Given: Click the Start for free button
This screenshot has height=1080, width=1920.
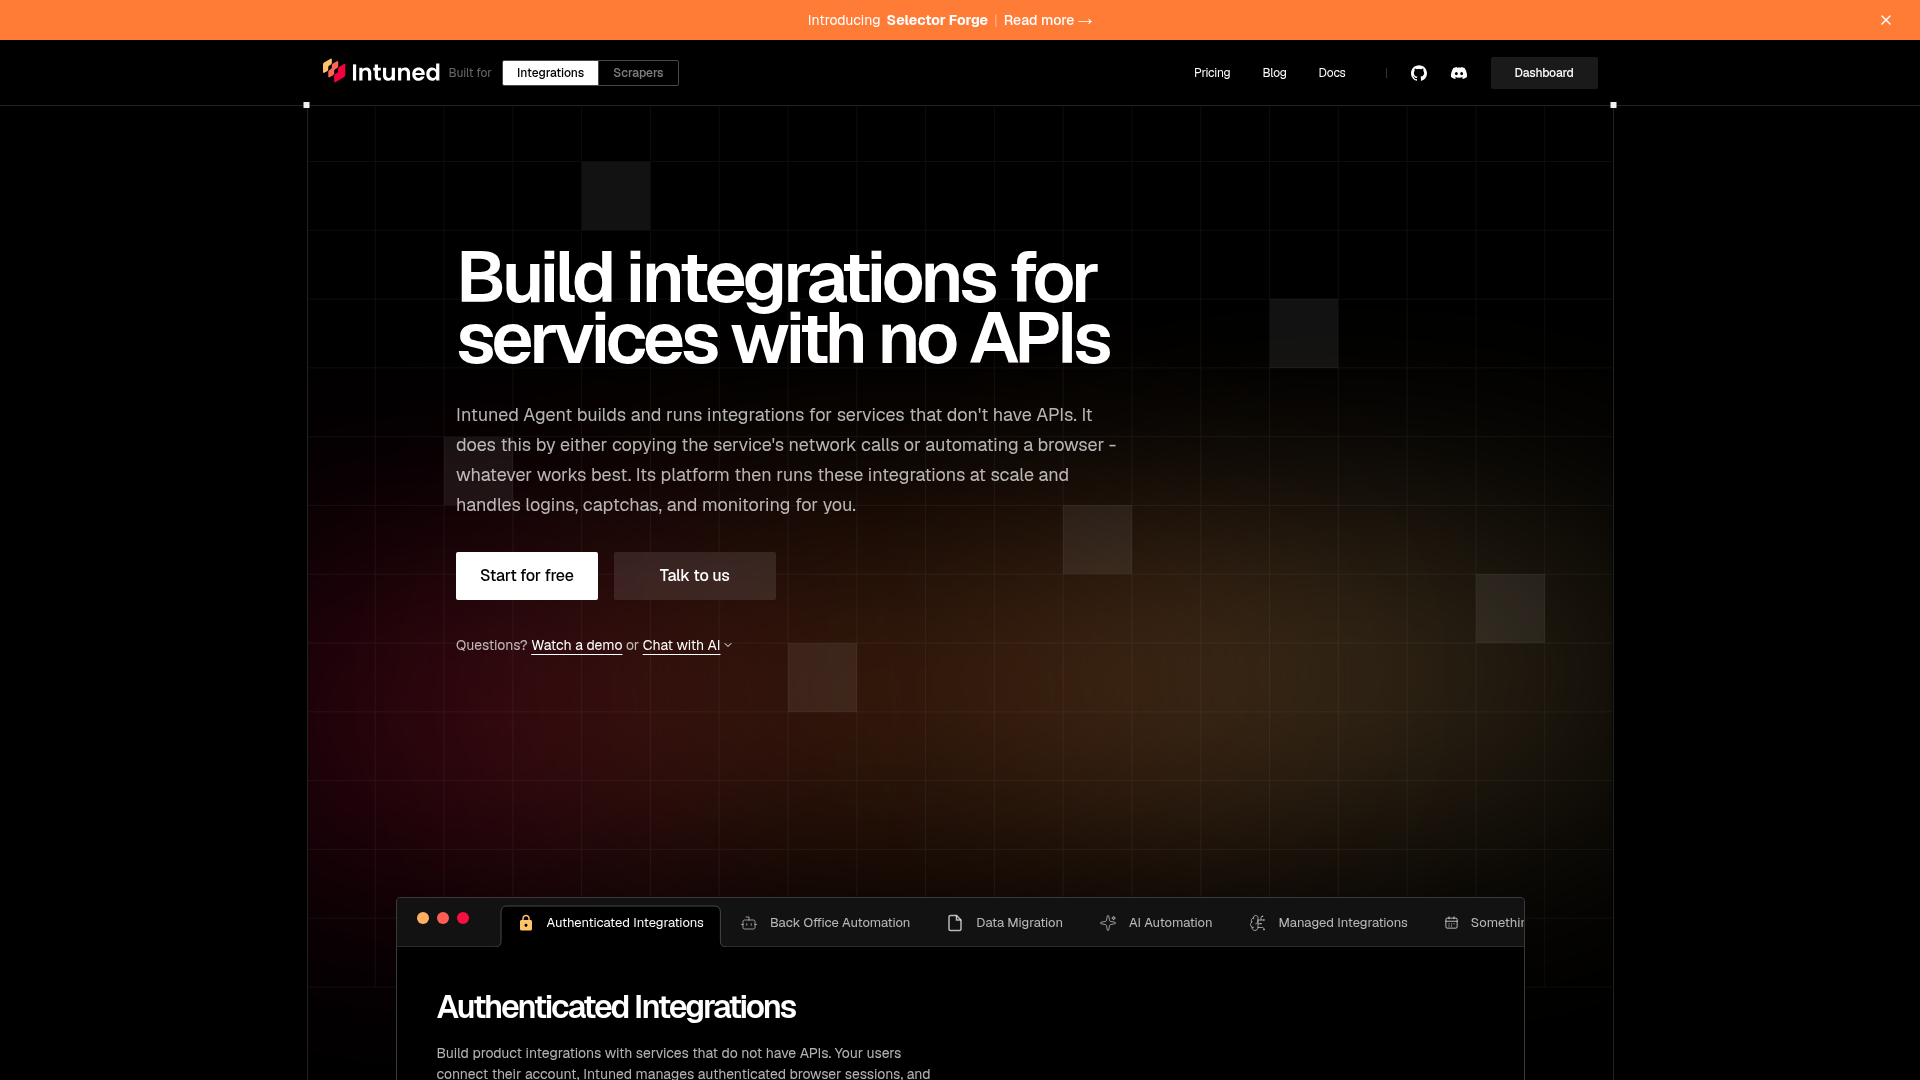Looking at the screenshot, I should (x=527, y=576).
